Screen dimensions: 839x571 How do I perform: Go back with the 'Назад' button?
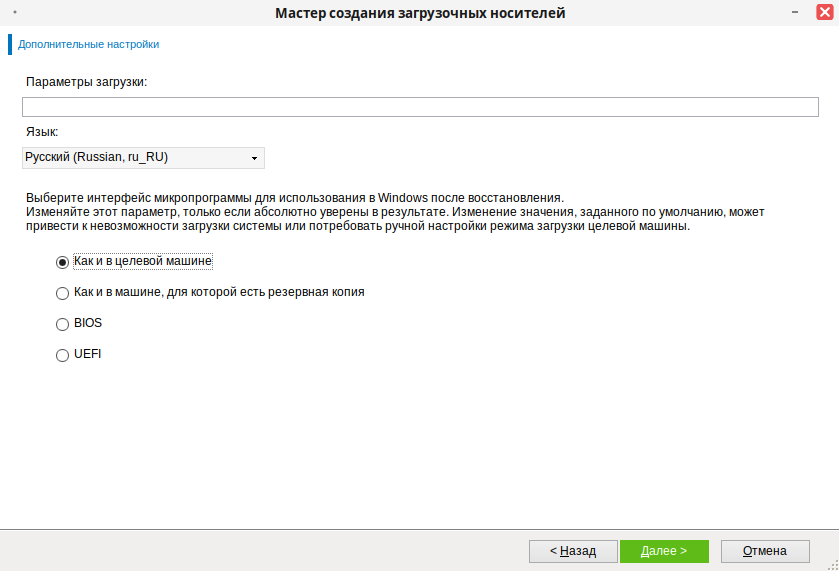572,551
